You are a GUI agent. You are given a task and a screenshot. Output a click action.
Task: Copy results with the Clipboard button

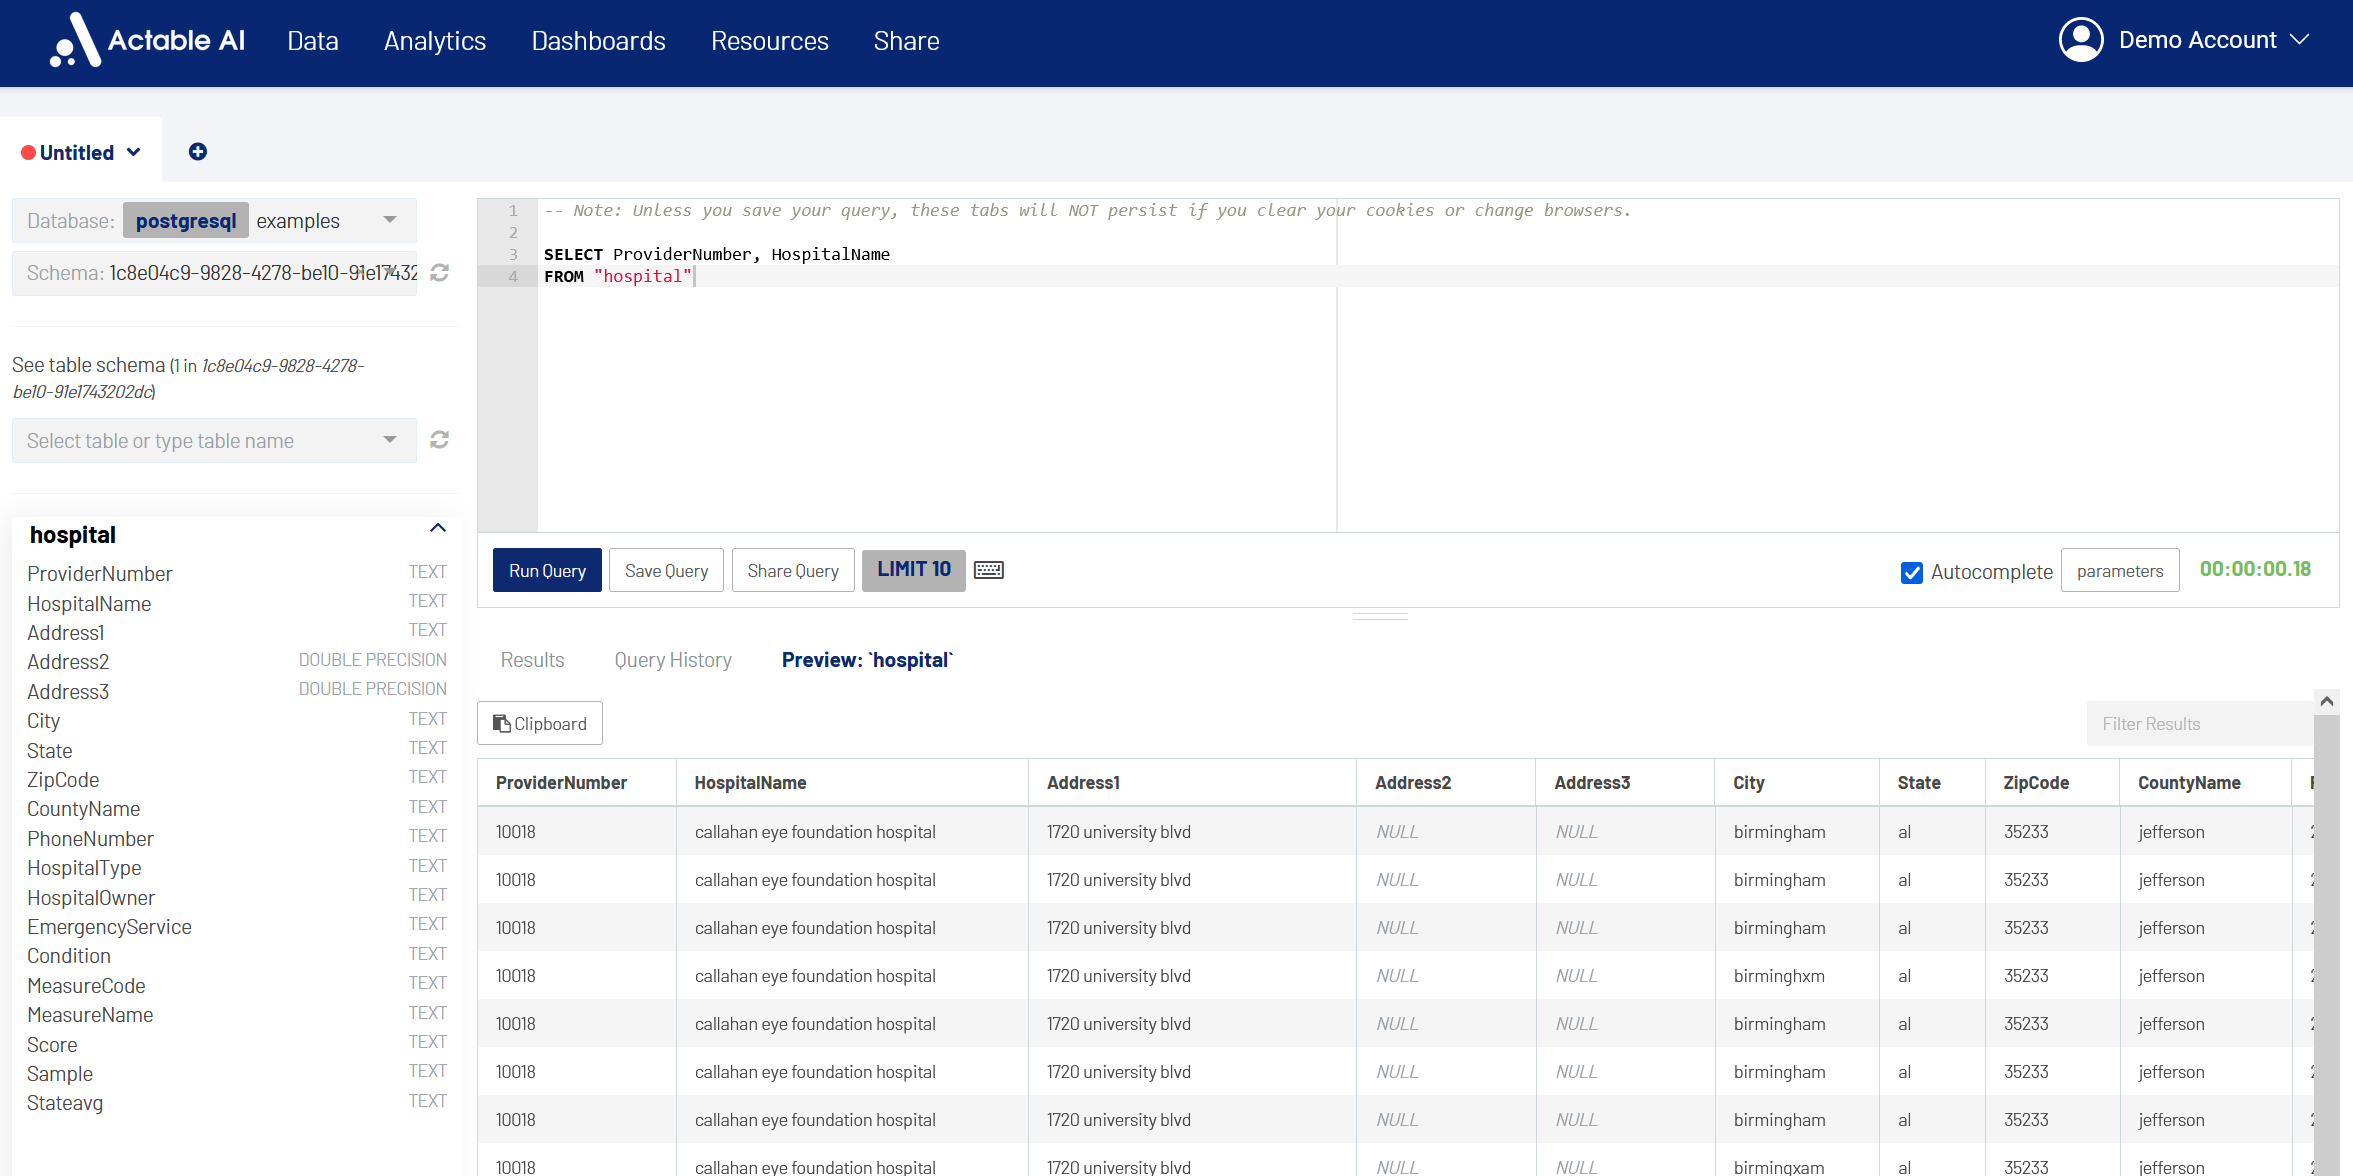pos(540,723)
